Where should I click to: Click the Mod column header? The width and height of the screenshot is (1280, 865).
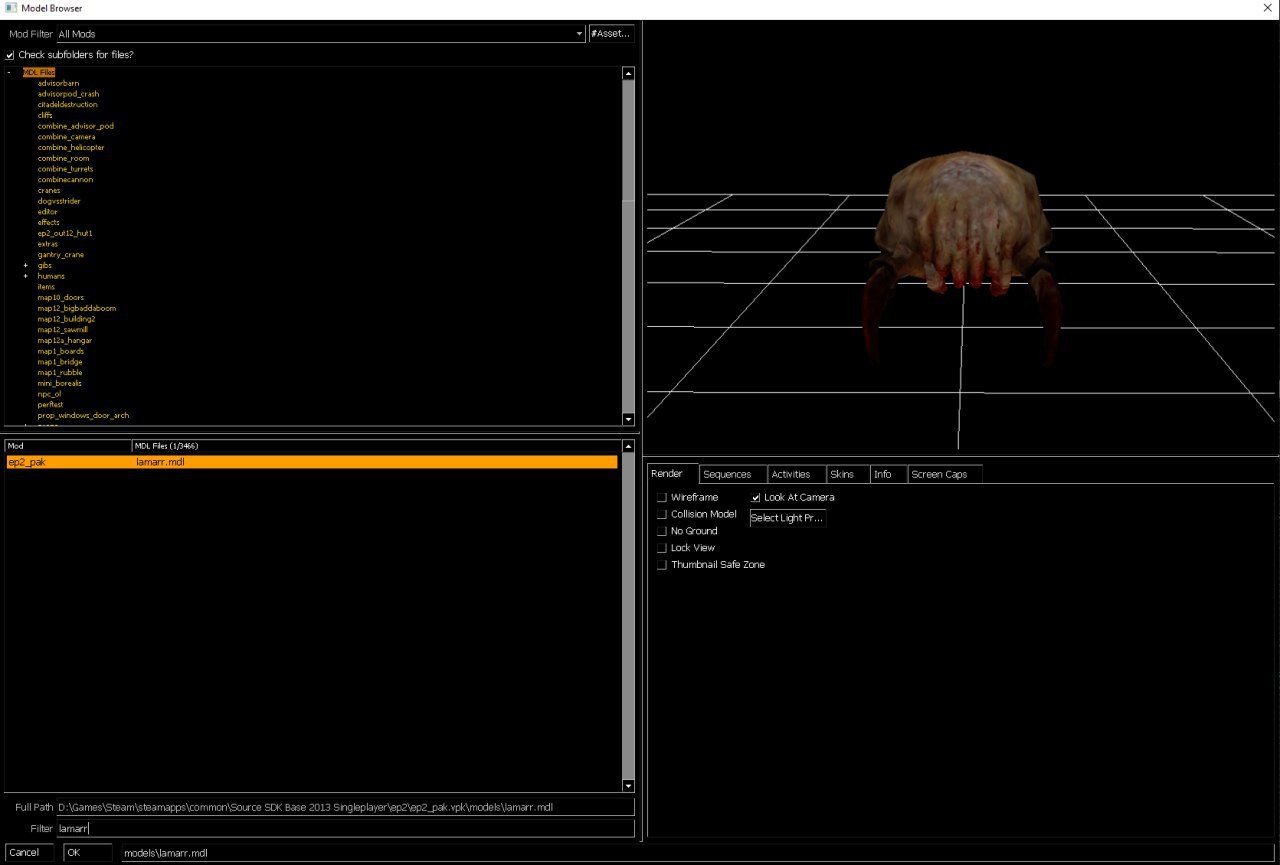[68, 446]
